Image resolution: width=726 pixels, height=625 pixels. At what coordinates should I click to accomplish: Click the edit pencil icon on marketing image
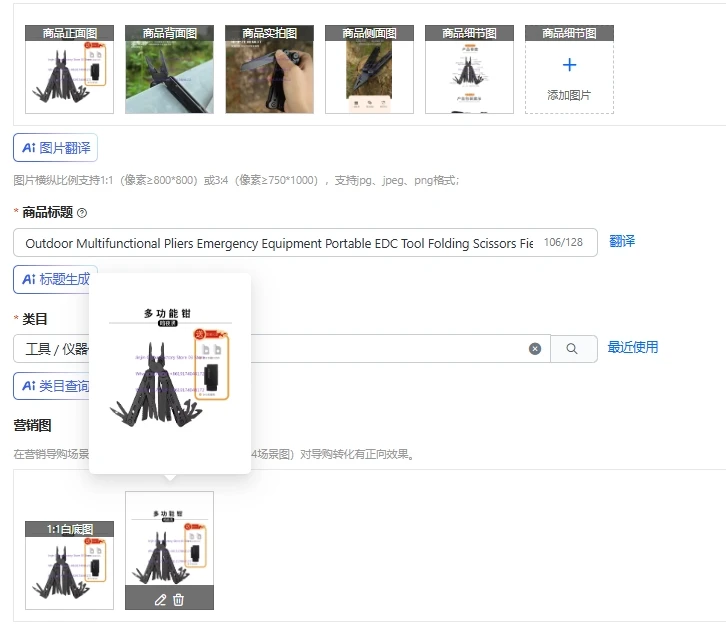[160, 600]
